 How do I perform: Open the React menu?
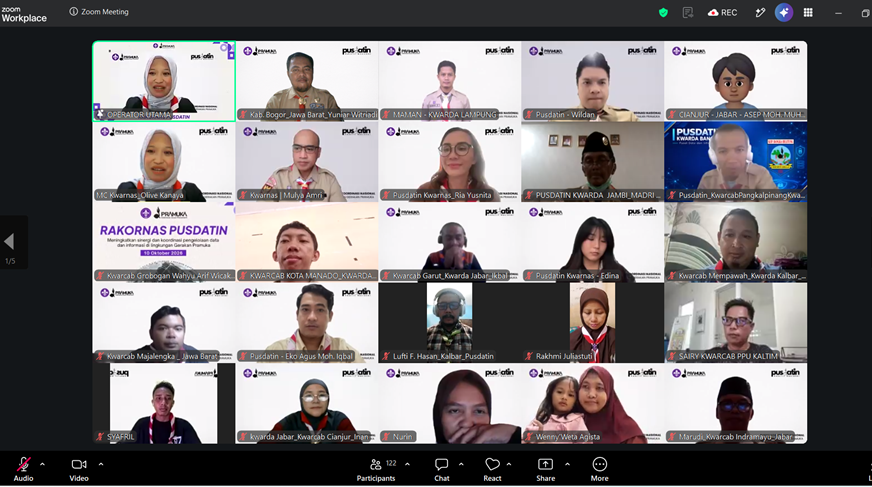(x=492, y=469)
